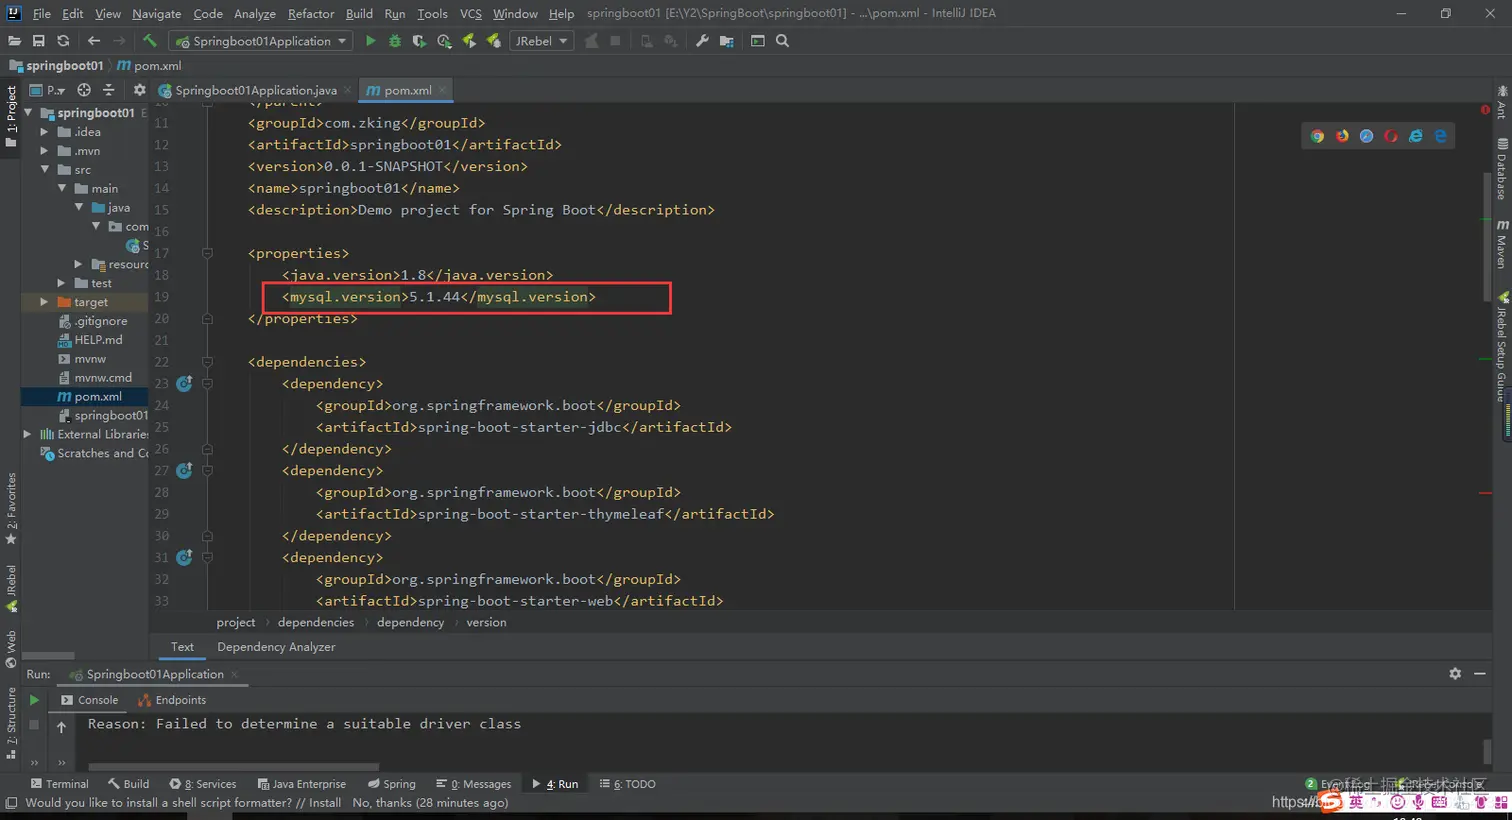
Task: Click dependencies in the breadcrumb bar
Action: coord(316,622)
